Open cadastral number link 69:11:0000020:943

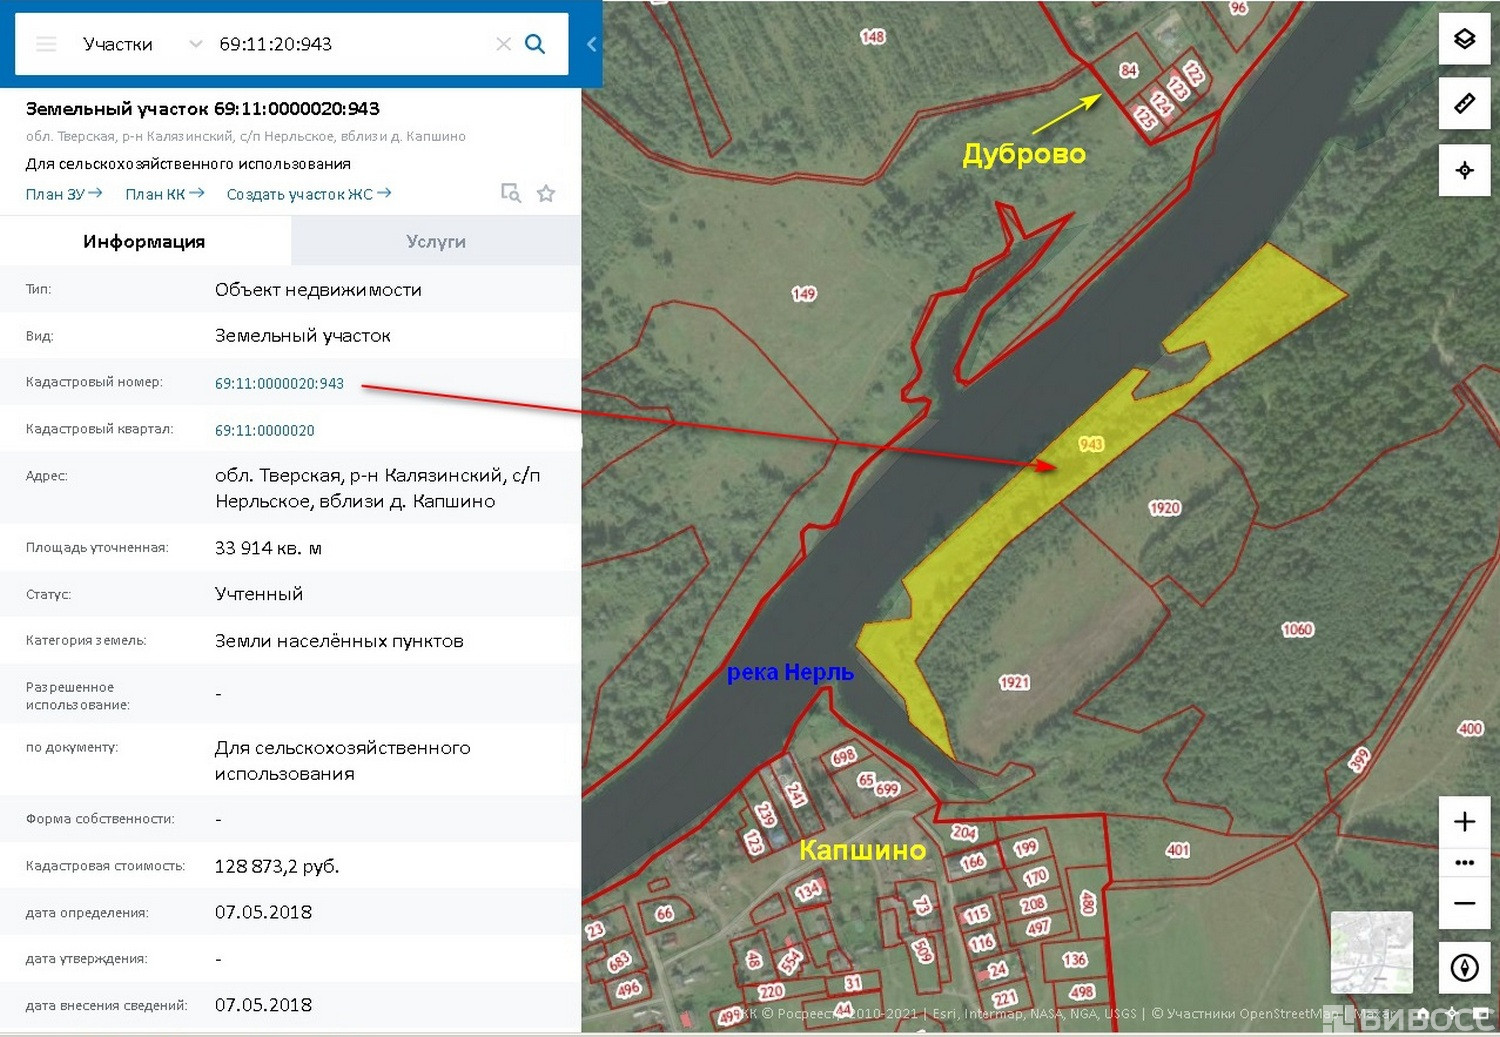pyautogui.click(x=279, y=383)
